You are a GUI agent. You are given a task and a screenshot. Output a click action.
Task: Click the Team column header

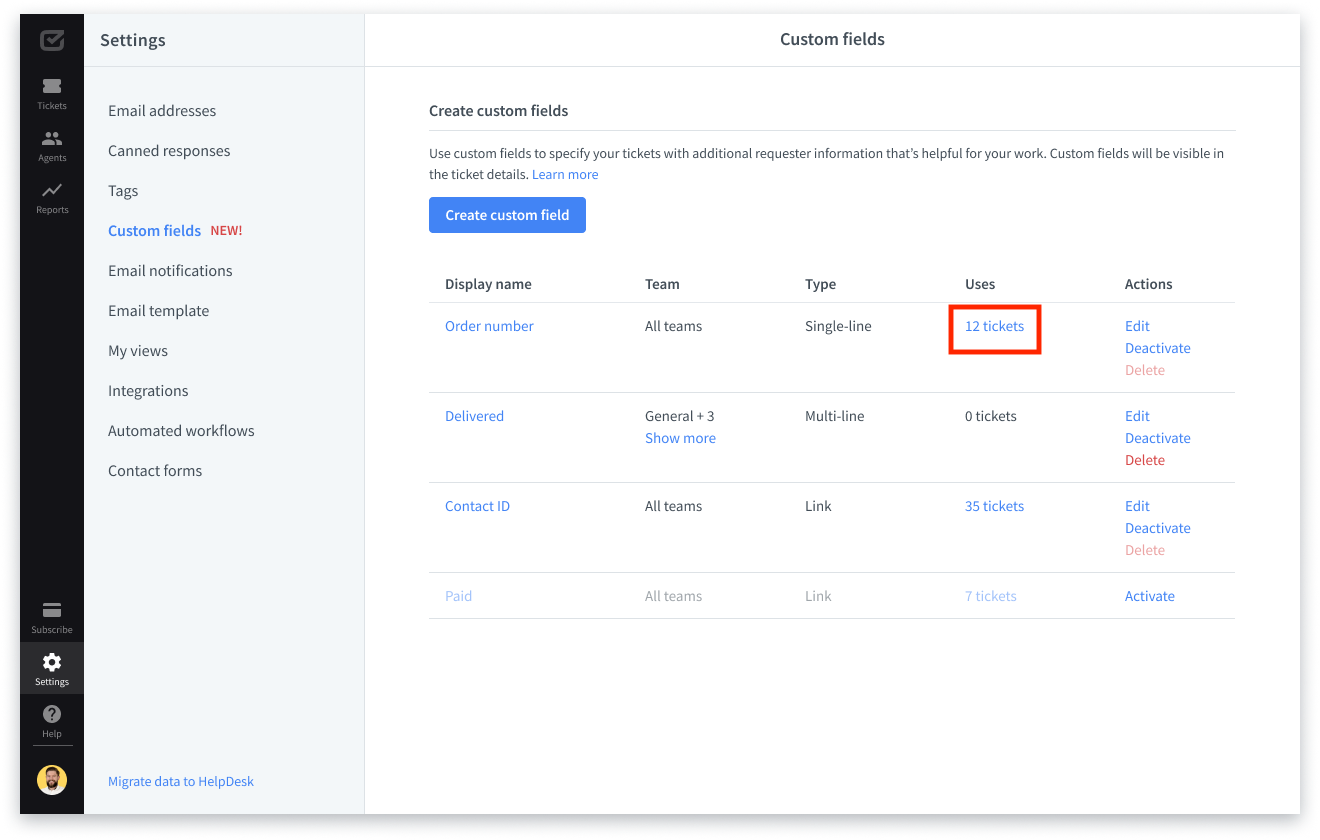[662, 284]
